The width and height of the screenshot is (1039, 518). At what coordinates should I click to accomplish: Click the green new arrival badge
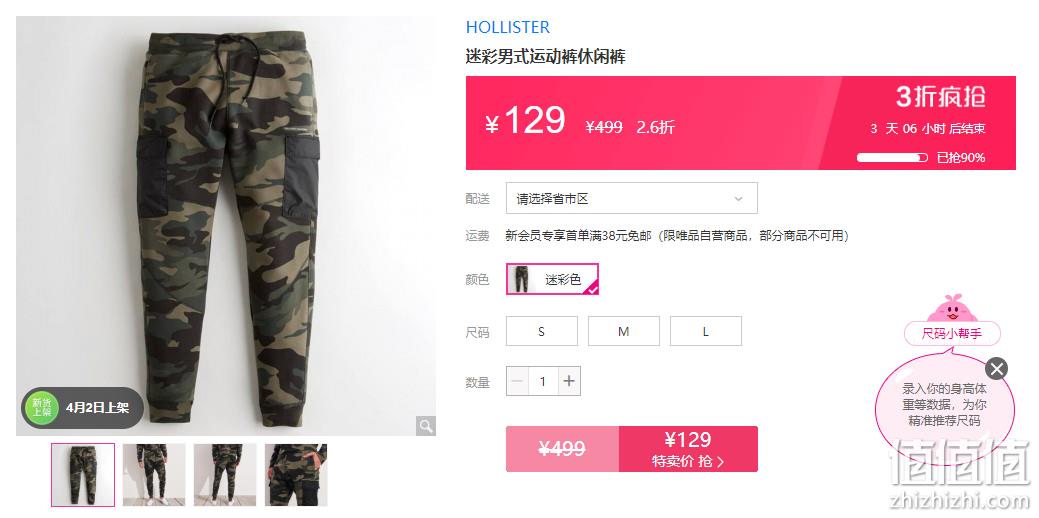pyautogui.click(x=42, y=407)
